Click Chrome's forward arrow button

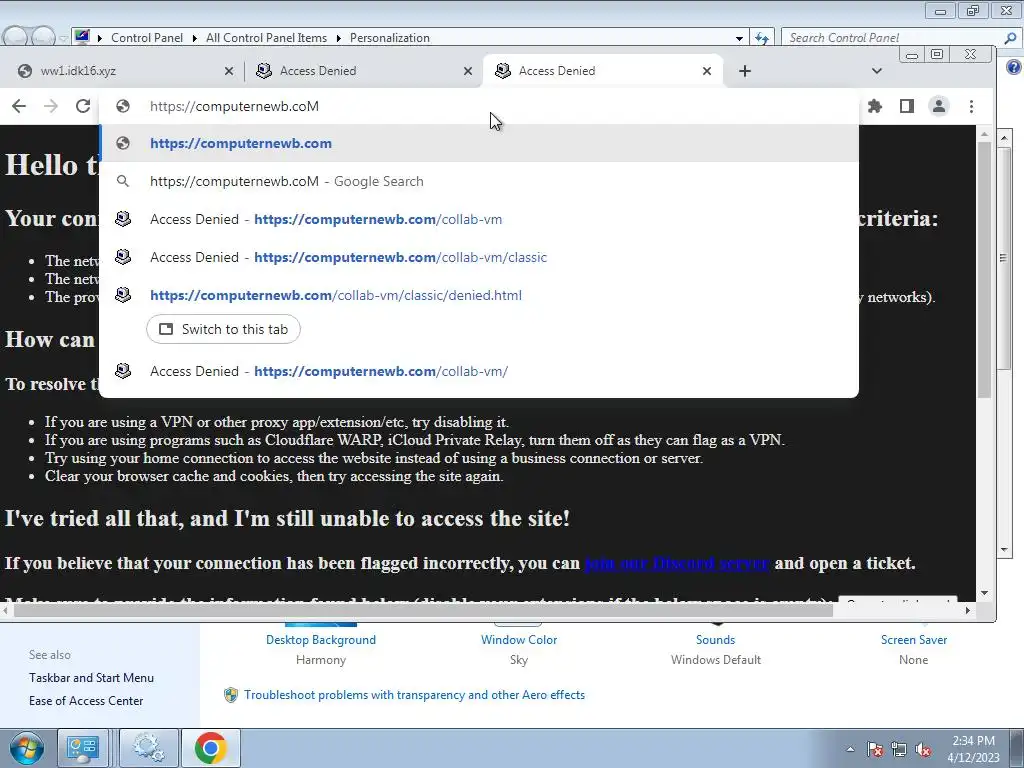(51, 106)
